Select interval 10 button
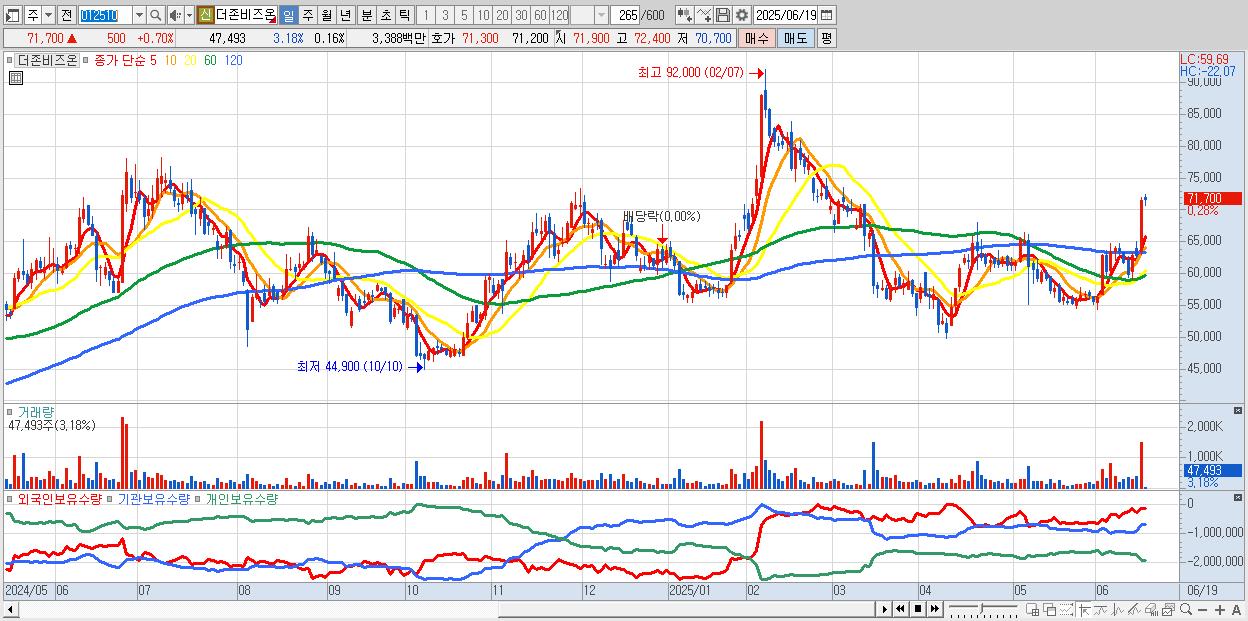 coord(483,15)
